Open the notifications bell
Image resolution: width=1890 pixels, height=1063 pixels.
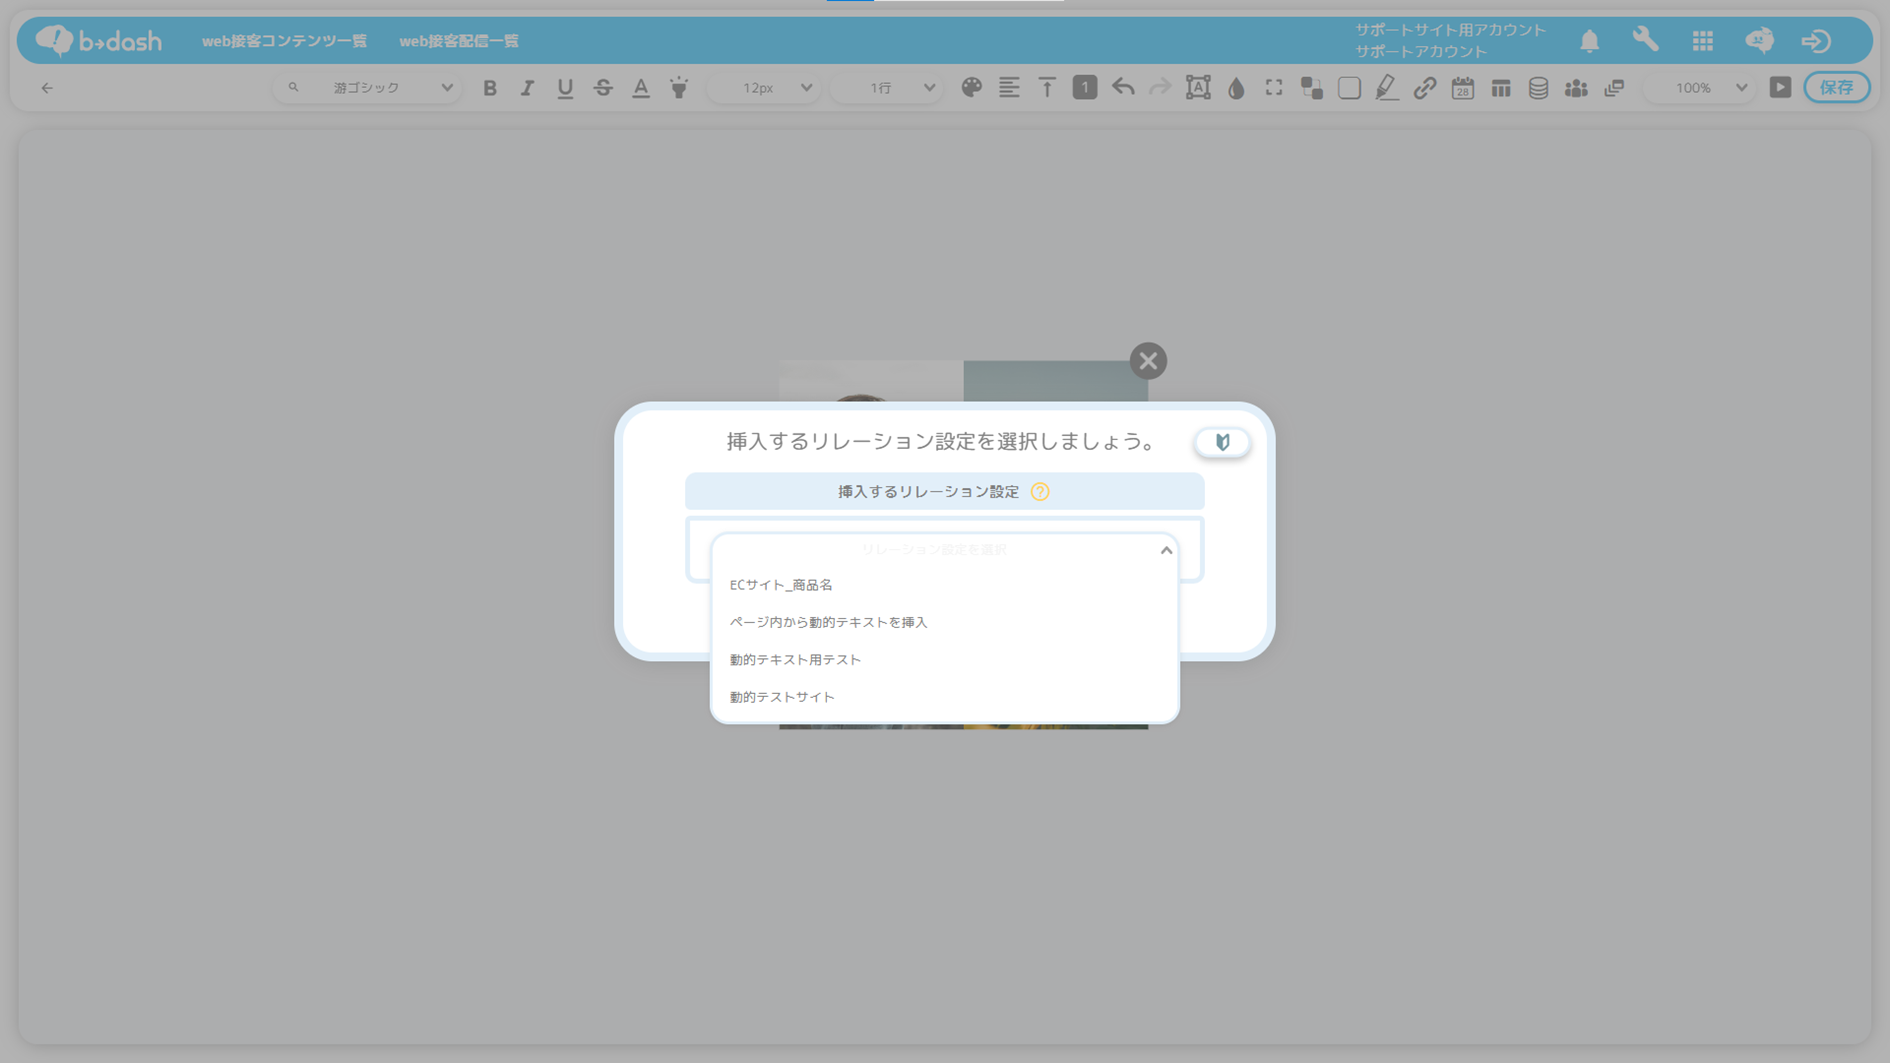(1589, 41)
